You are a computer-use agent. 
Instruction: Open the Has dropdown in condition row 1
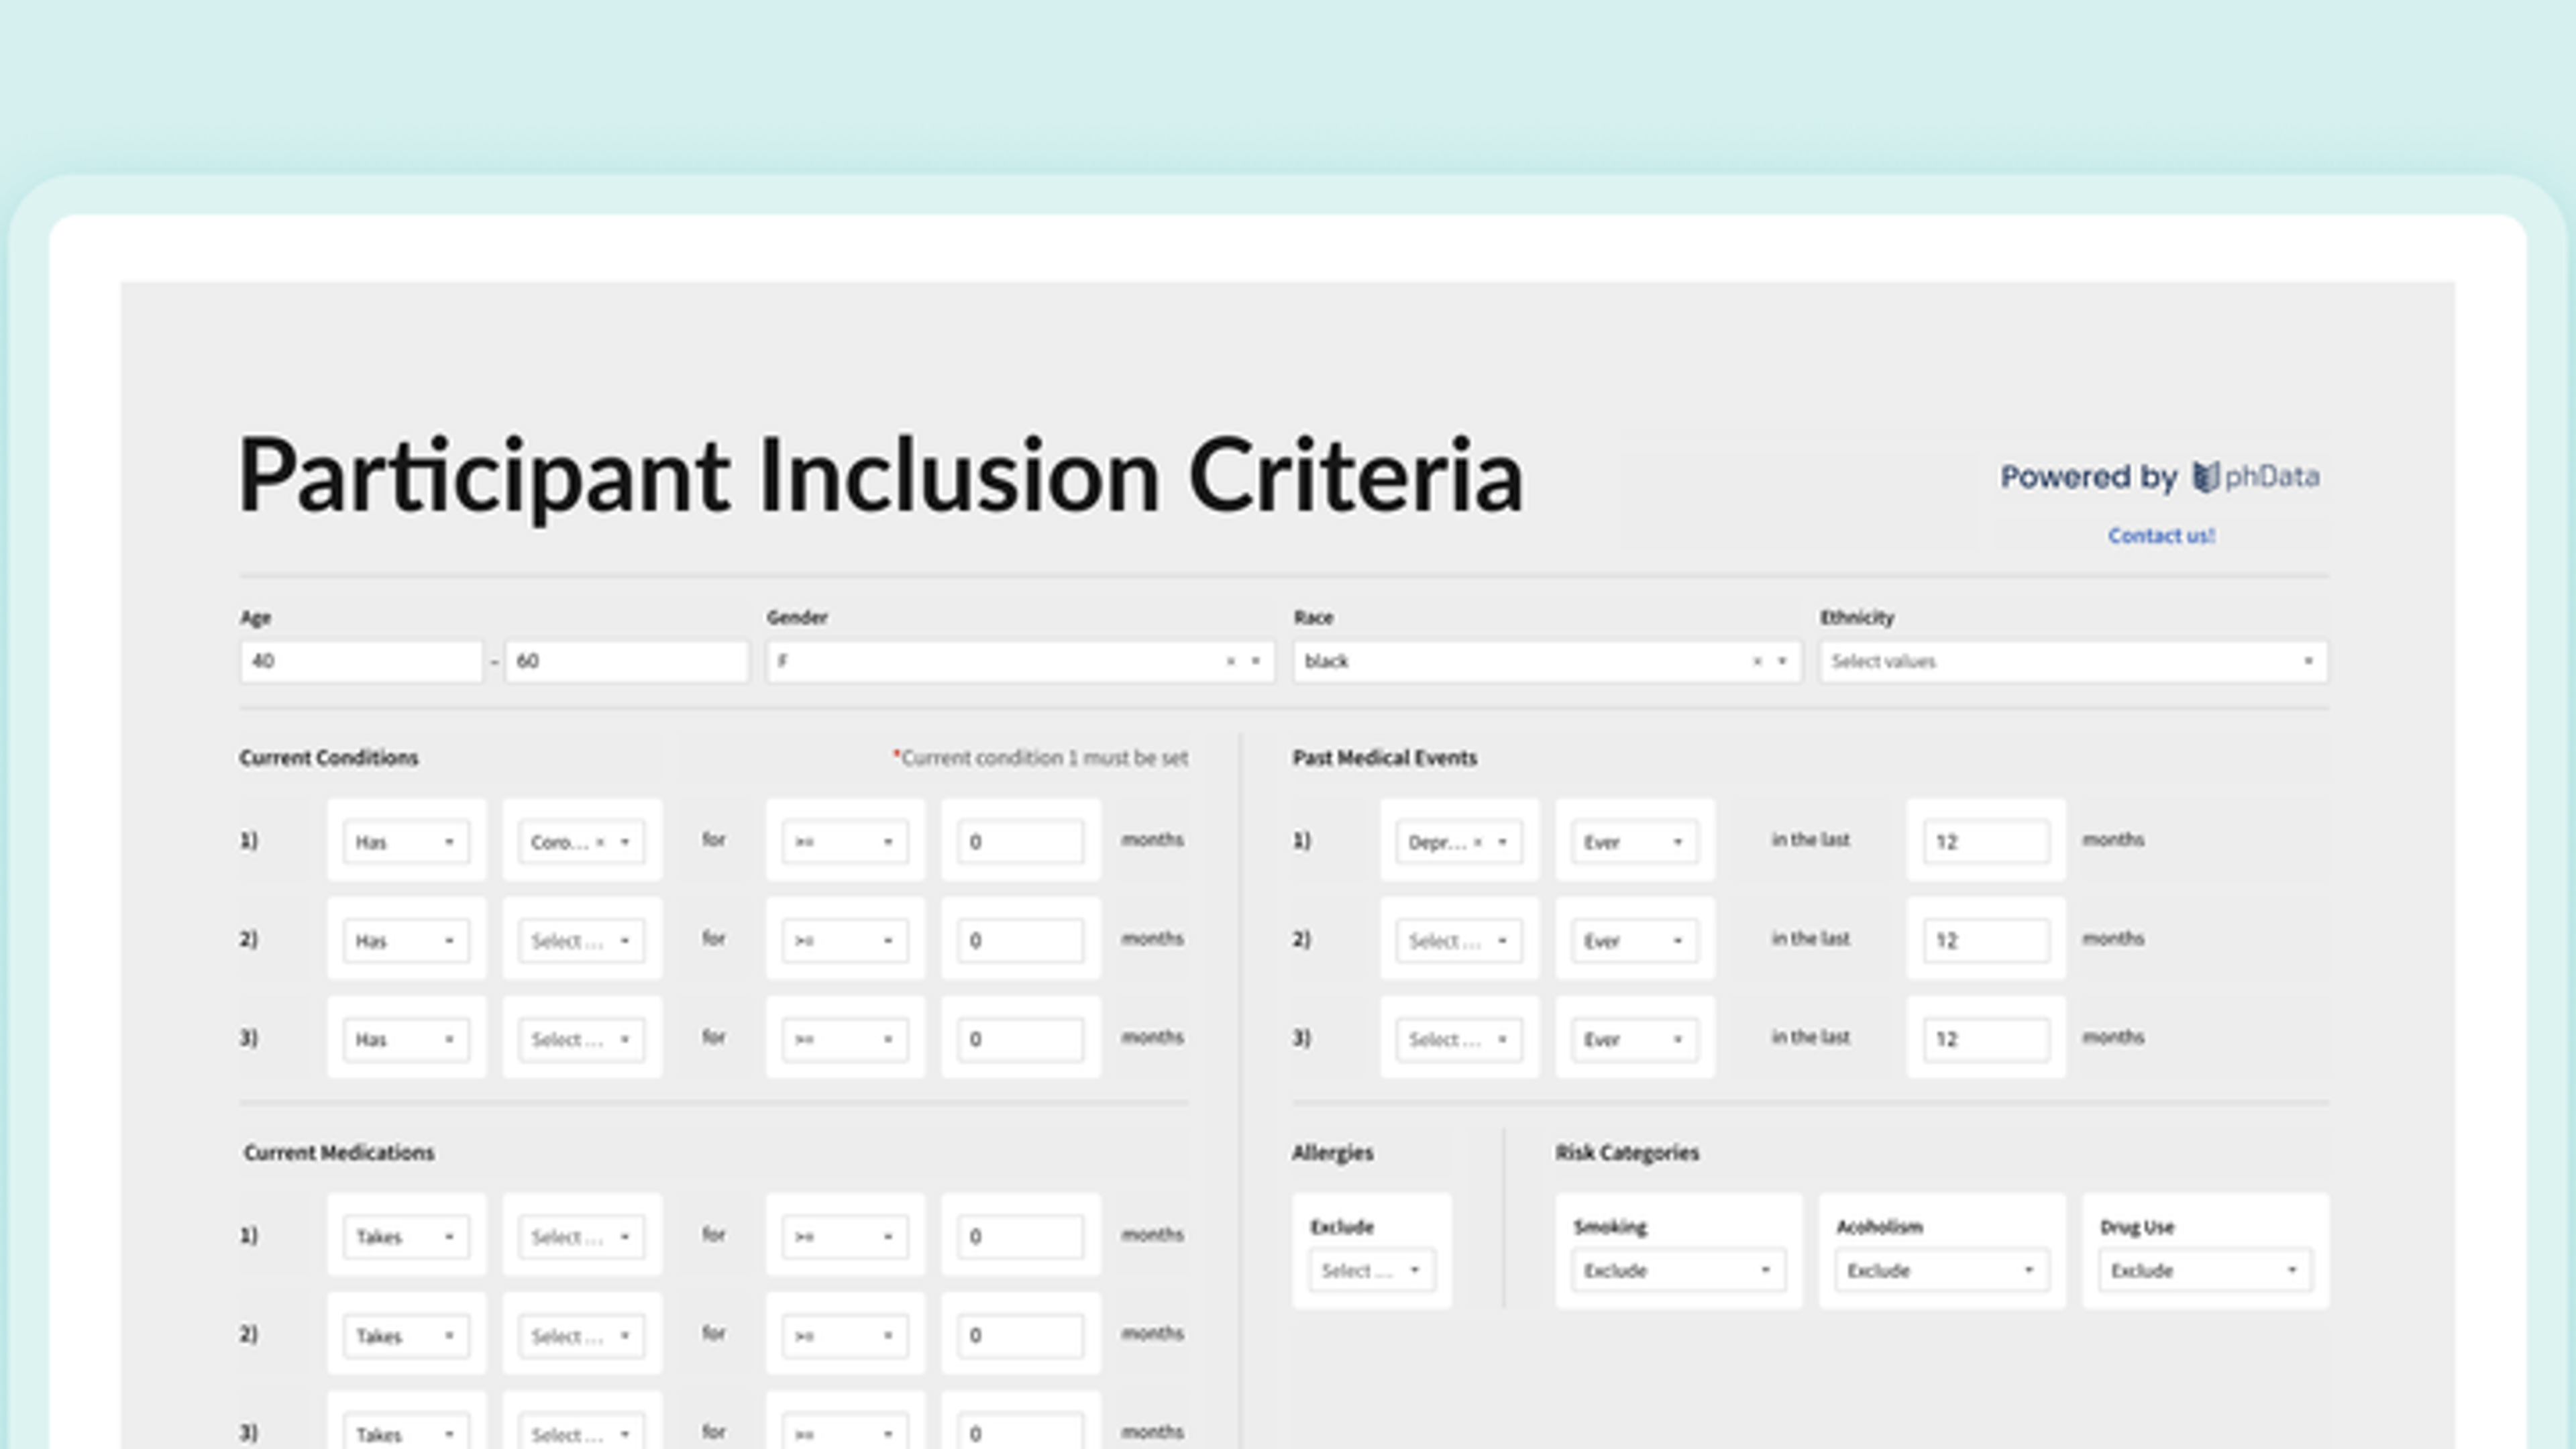point(406,842)
